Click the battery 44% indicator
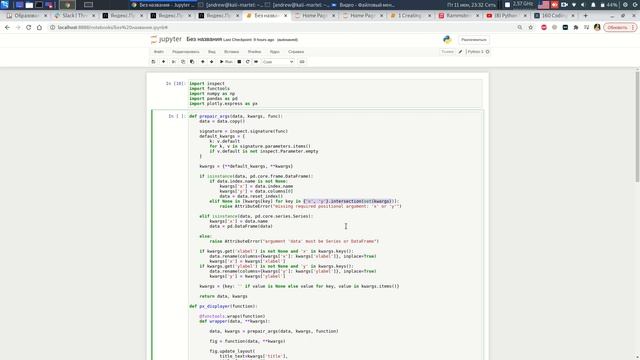The image size is (640, 360). [609, 5]
